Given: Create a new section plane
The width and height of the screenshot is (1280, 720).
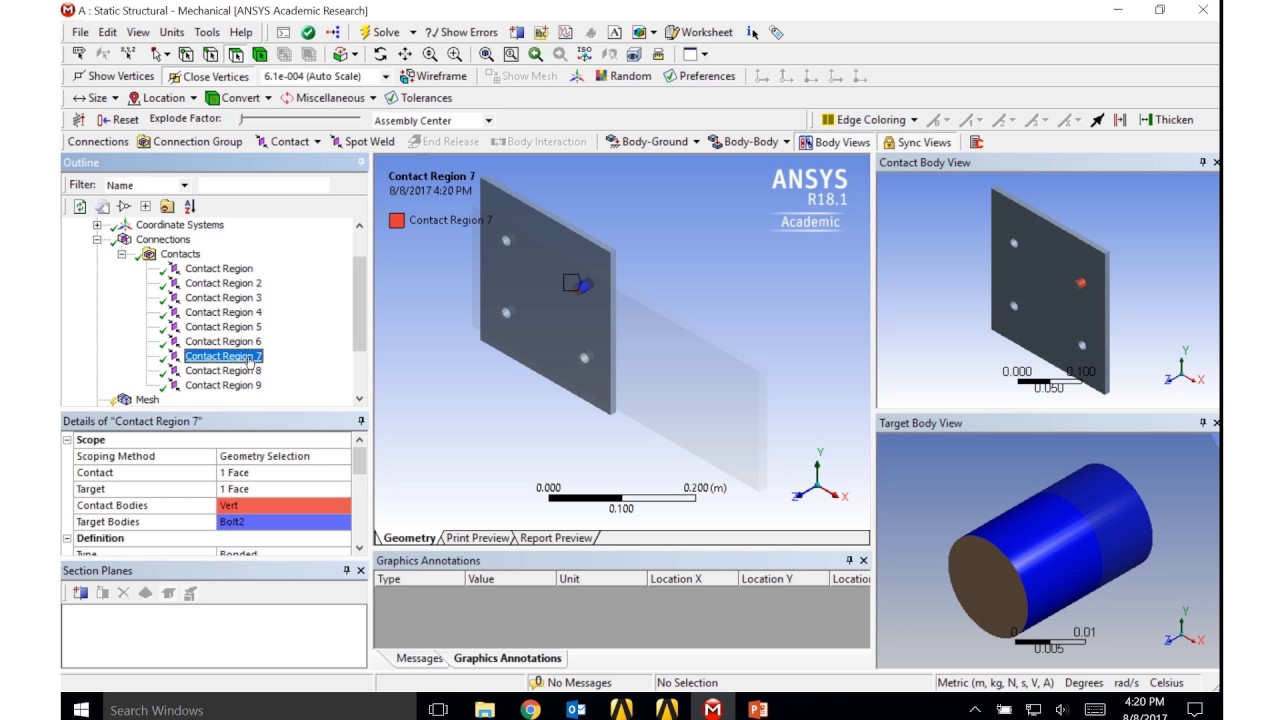Looking at the screenshot, I should (80, 593).
